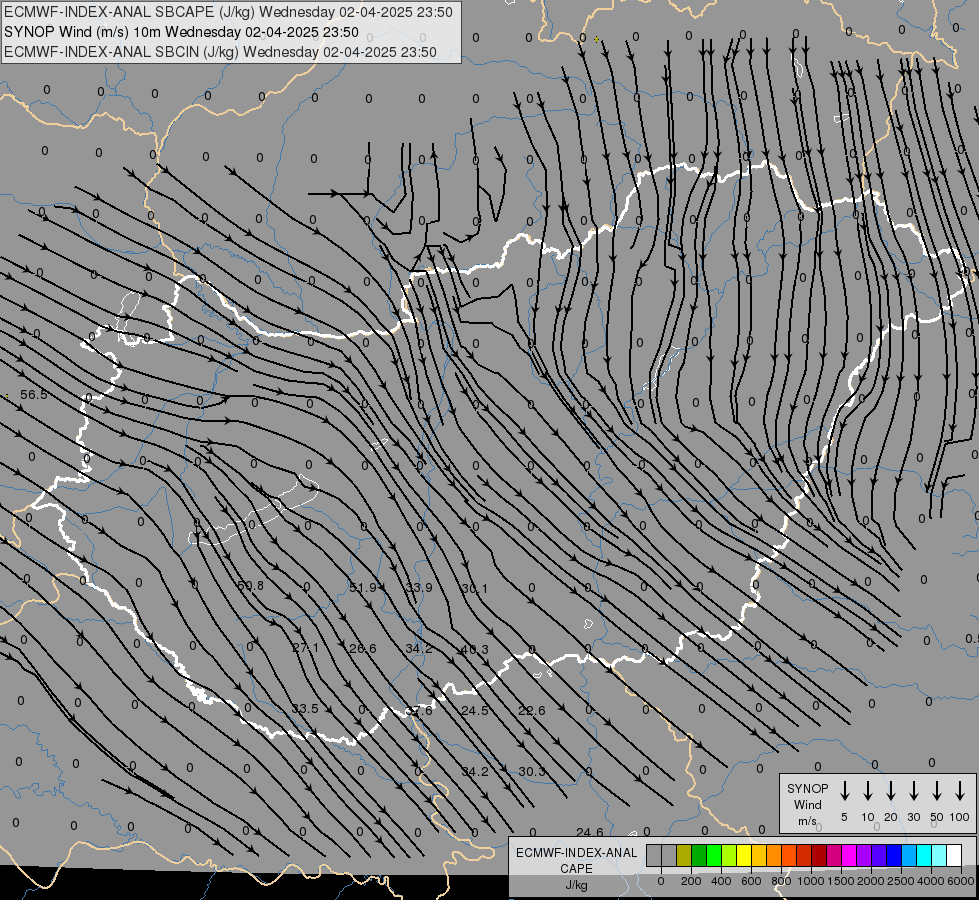Click the 33.5 CAPE value on map

[x=305, y=709]
